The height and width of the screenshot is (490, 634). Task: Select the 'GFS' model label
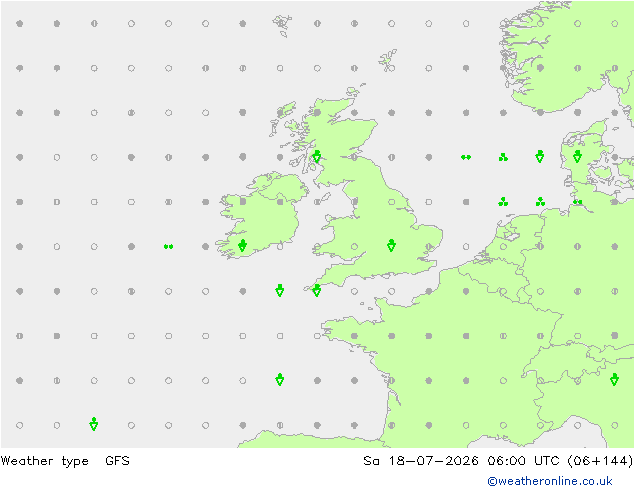(x=117, y=461)
